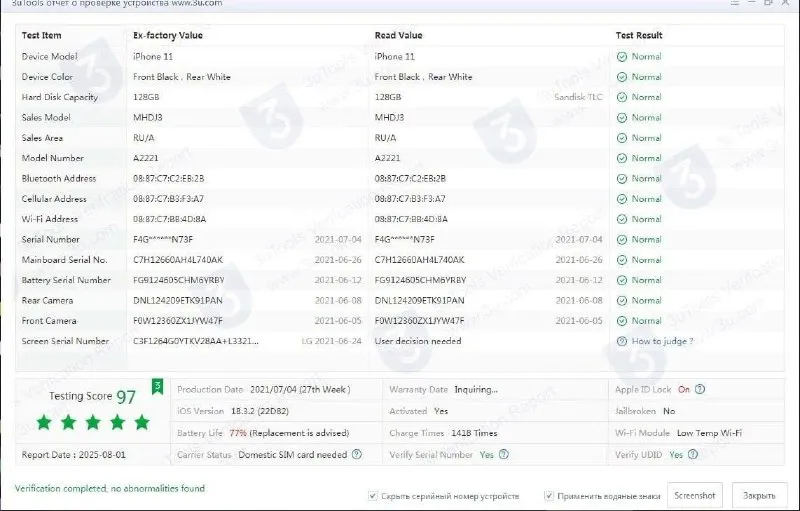
Task: Click iOS Version 18.3.2 (22D82)
Action: tap(260, 411)
